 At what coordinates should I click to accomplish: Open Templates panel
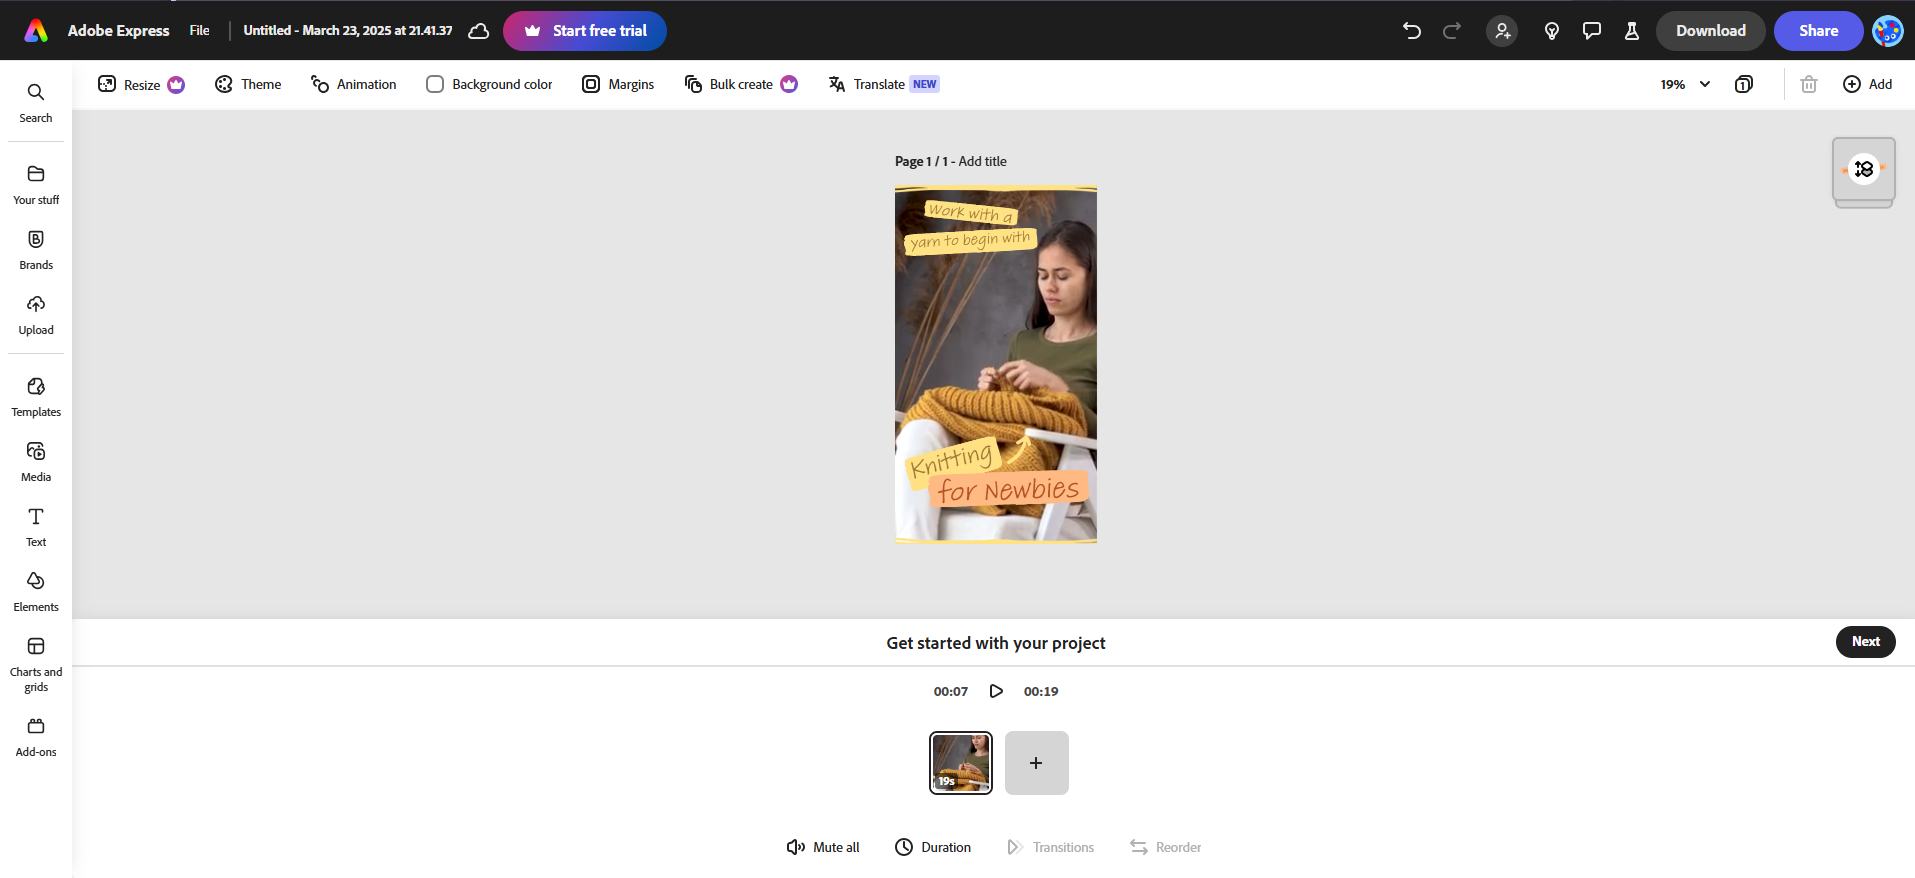tap(36, 397)
